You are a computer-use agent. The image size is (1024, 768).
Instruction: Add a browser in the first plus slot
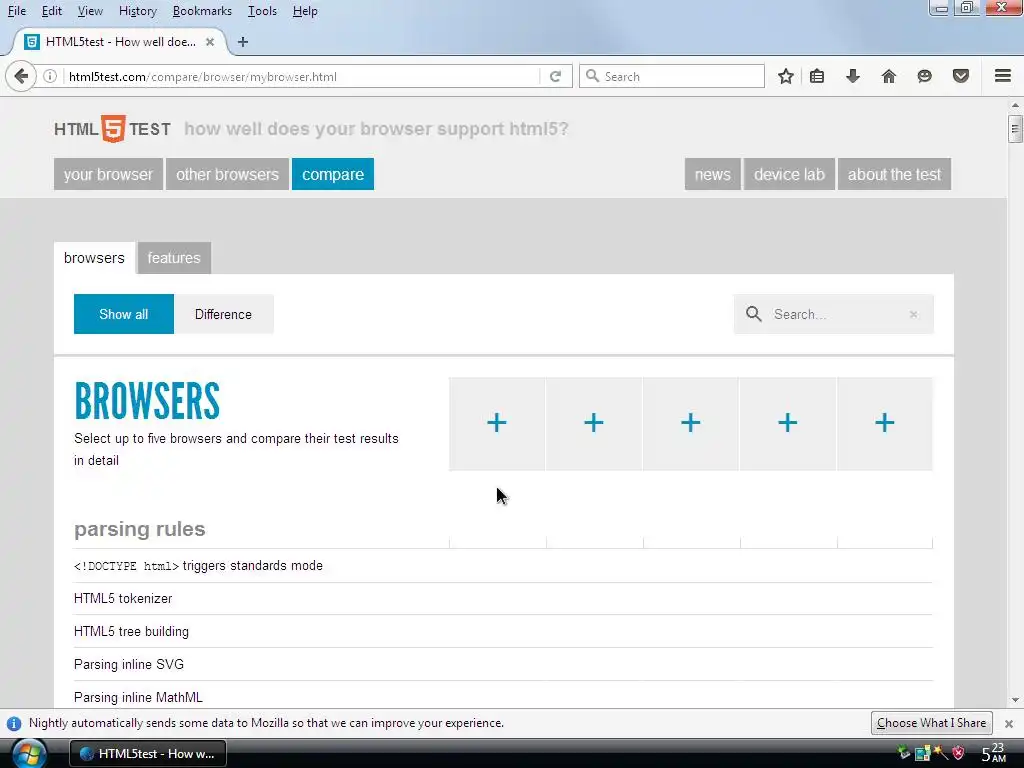(x=496, y=423)
